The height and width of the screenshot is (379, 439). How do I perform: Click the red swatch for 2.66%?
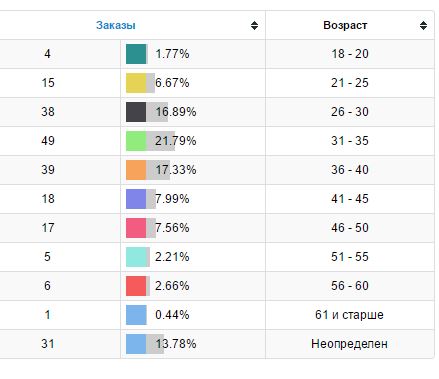pyautogui.click(x=136, y=286)
